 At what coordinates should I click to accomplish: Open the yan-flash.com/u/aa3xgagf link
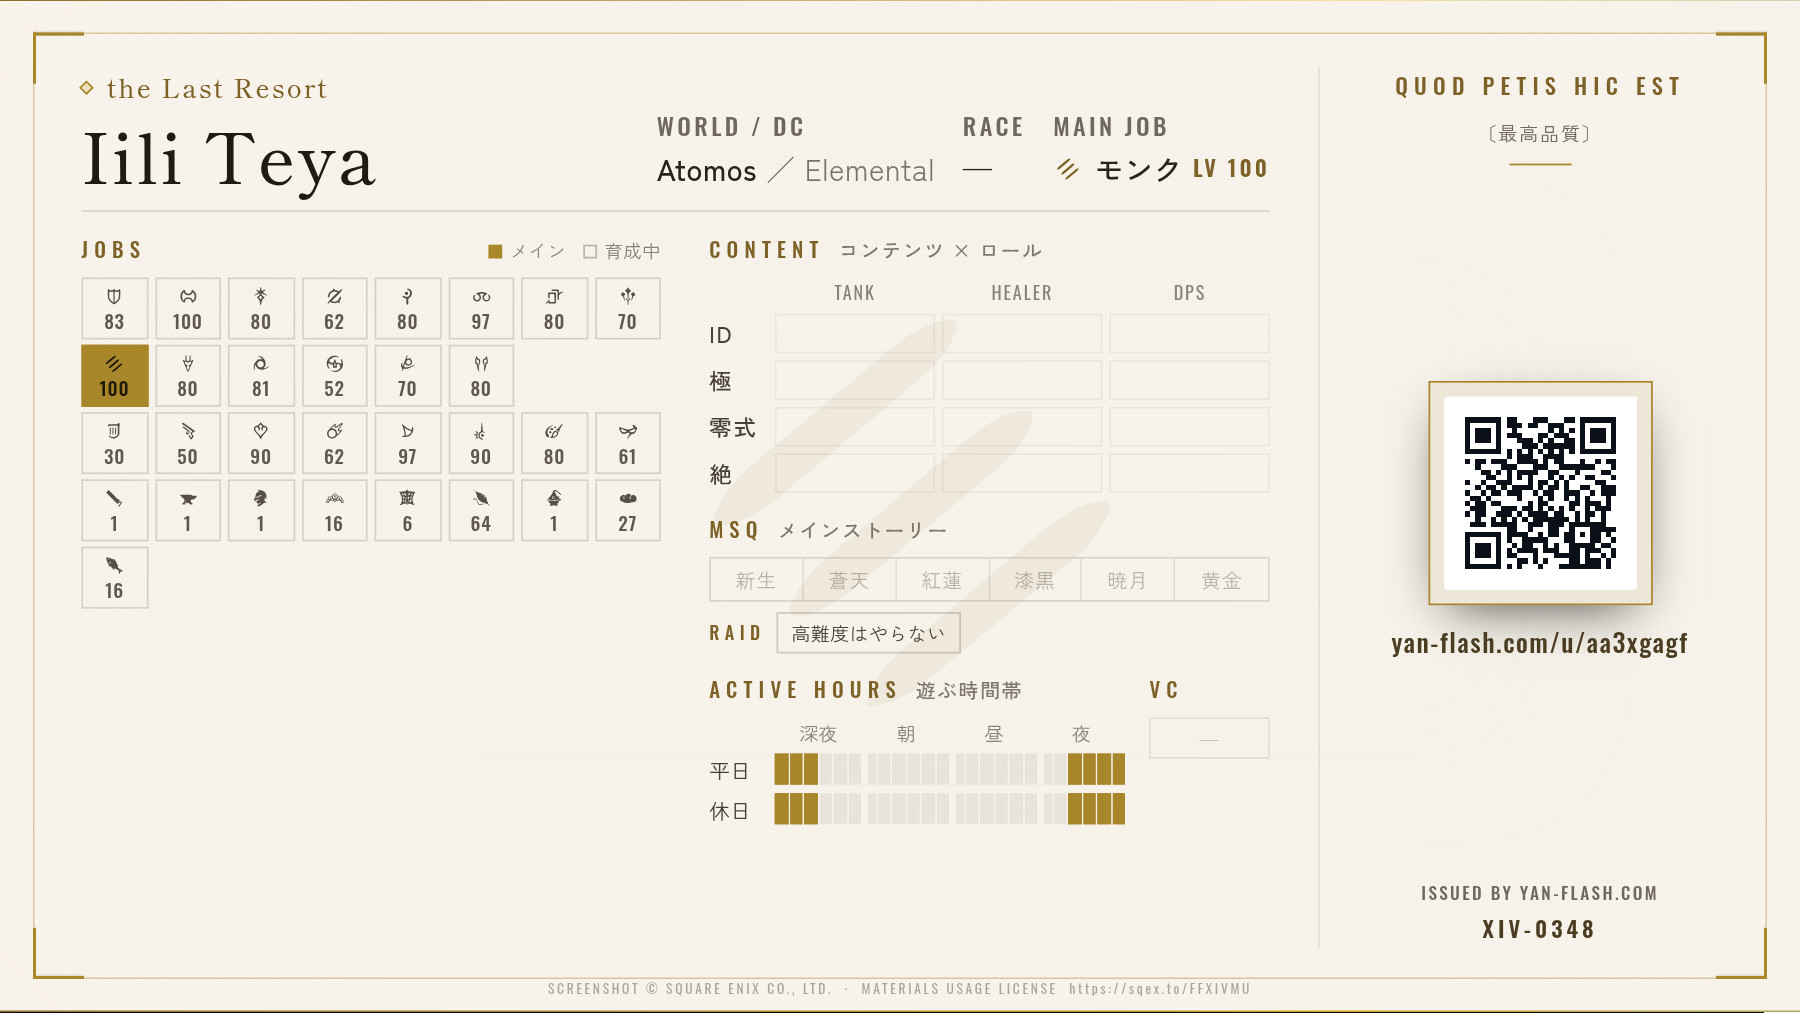1539,643
